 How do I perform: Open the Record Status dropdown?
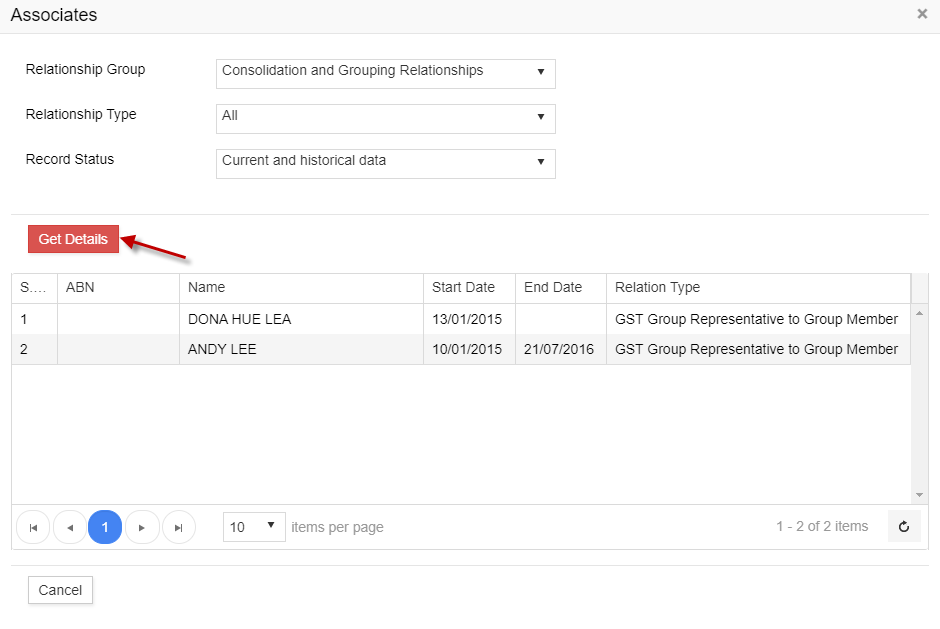[385, 162]
